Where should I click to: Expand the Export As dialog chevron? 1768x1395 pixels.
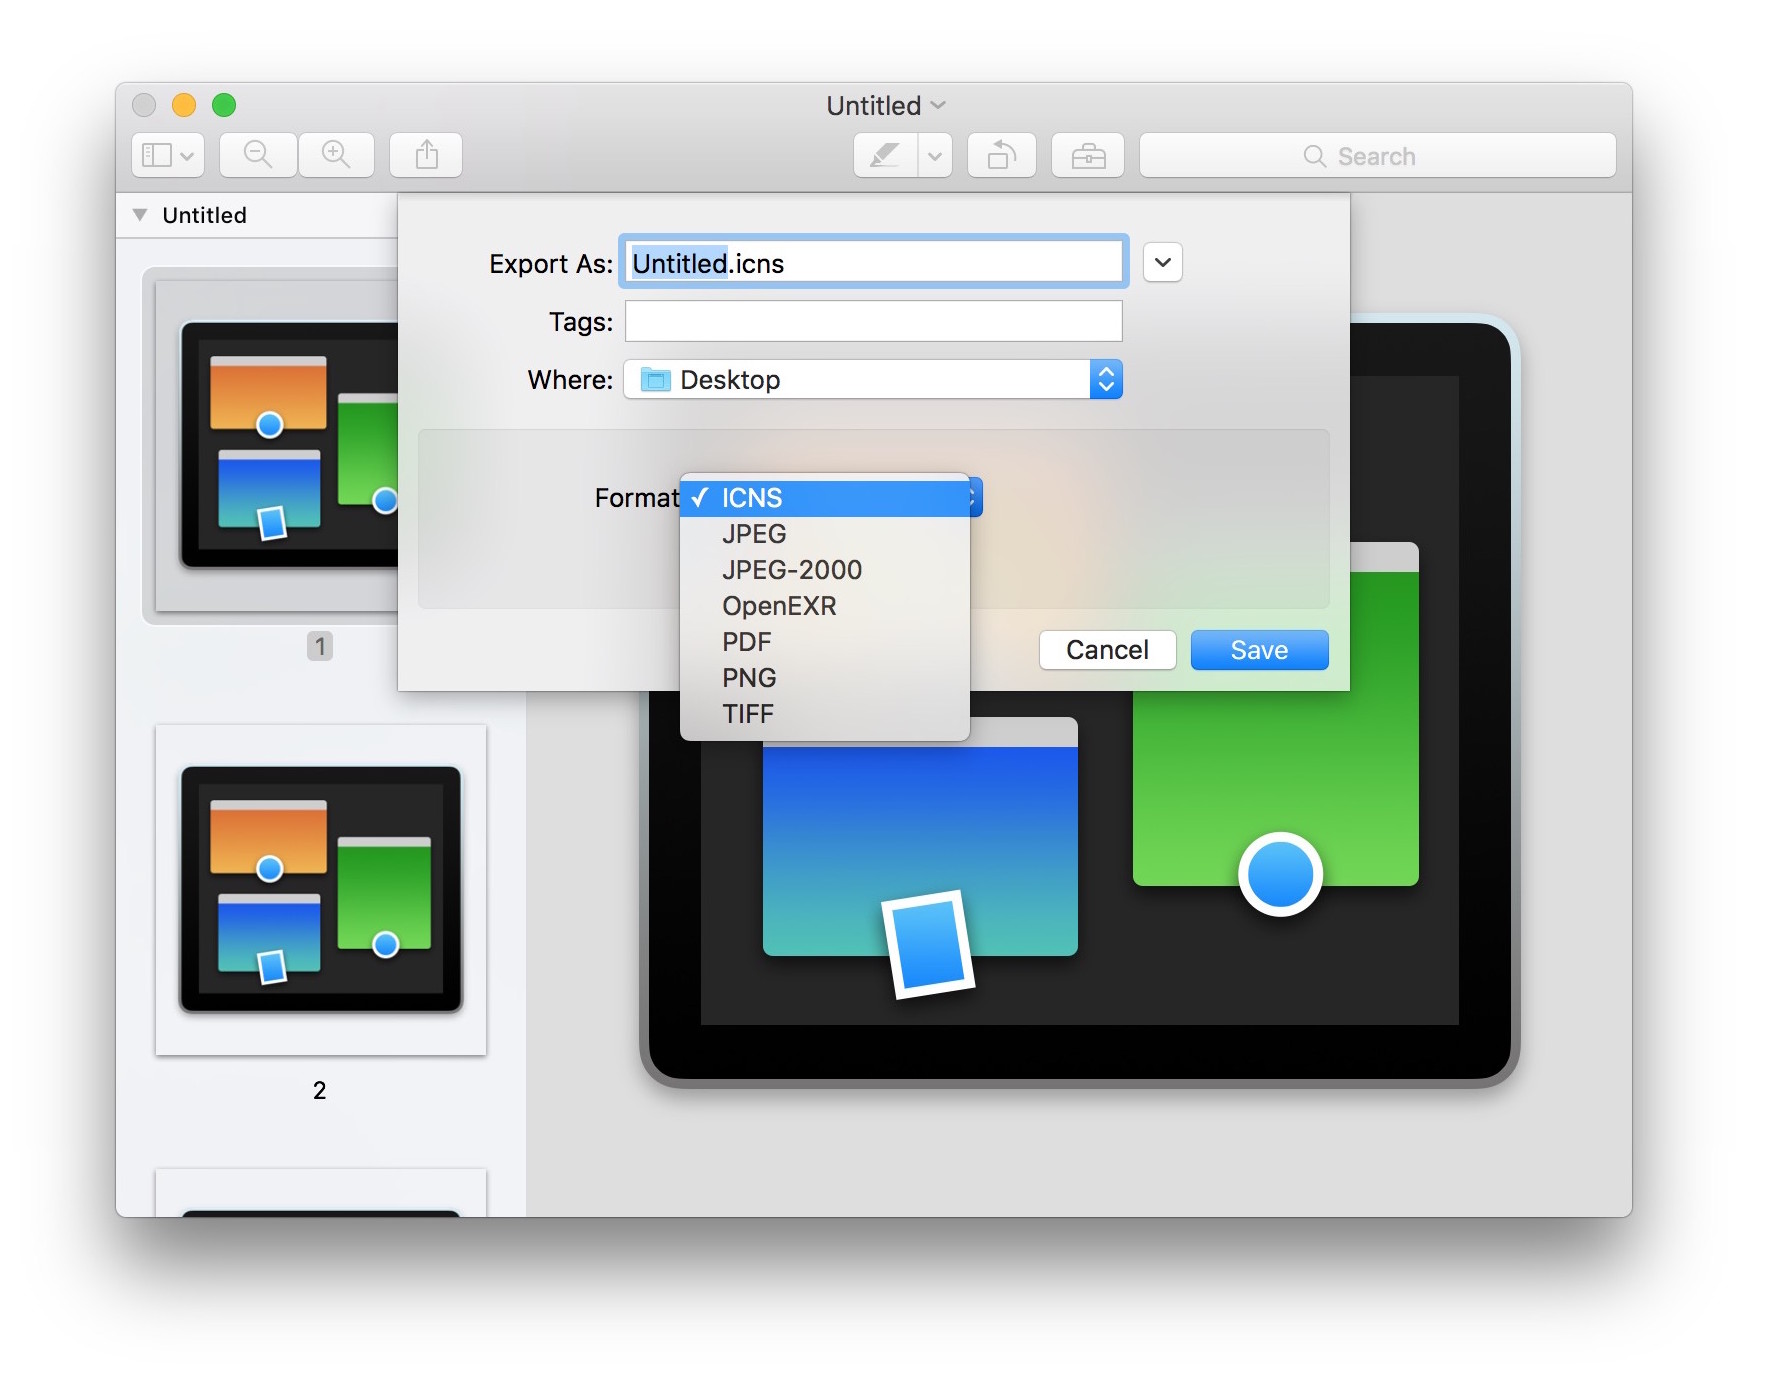pos(1162,262)
